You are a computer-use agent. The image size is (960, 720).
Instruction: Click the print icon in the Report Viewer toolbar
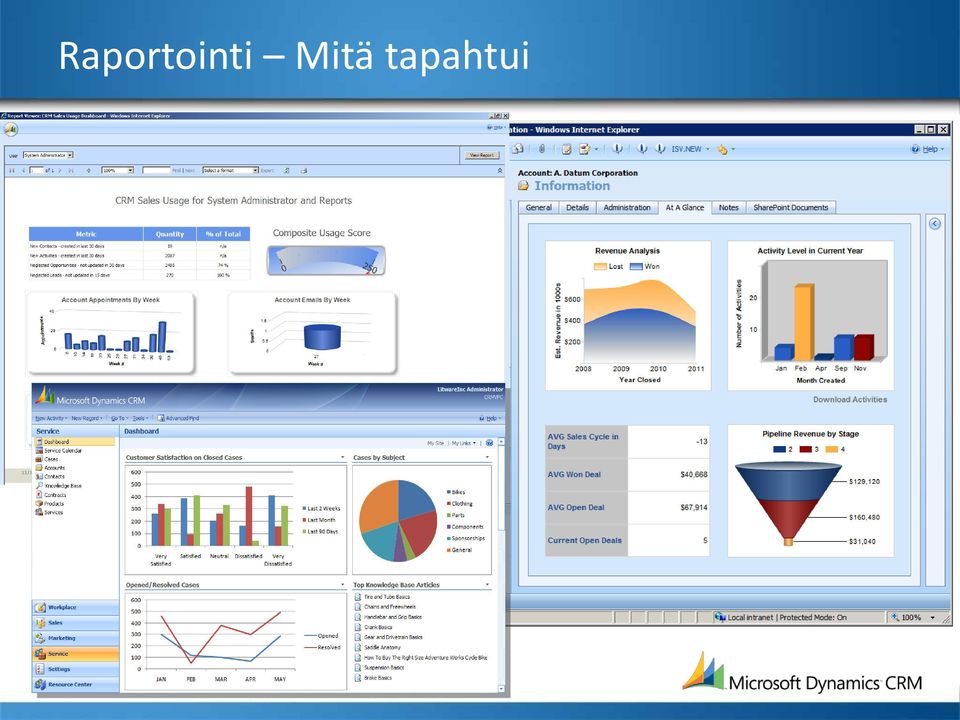pos(304,170)
